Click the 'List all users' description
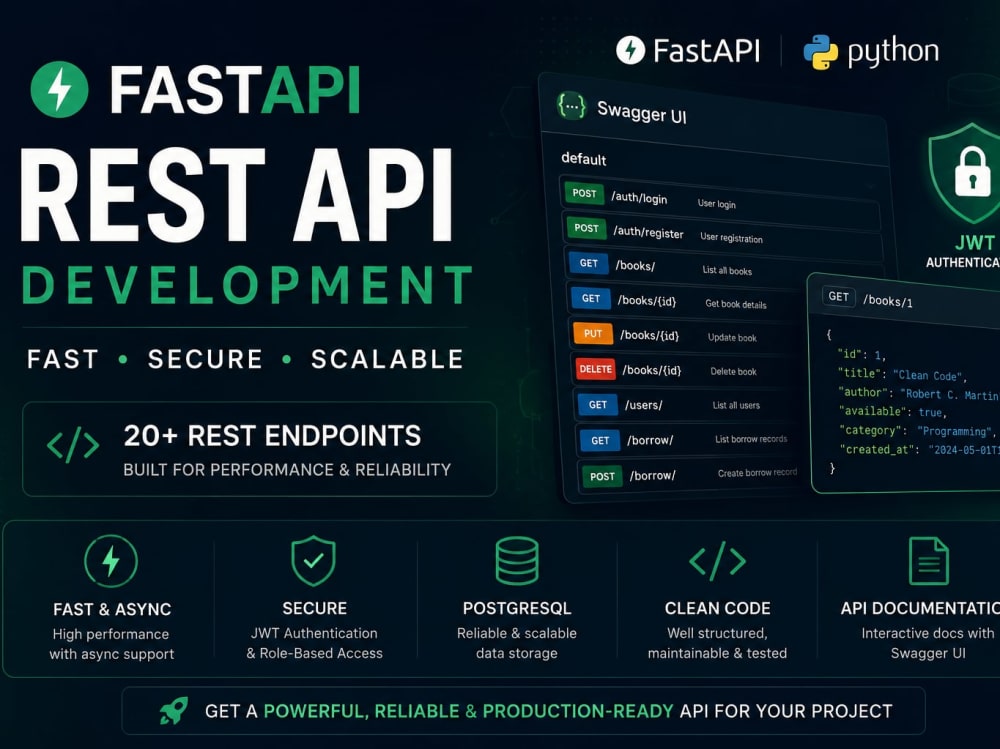The width and height of the screenshot is (1000, 749). click(x=736, y=405)
